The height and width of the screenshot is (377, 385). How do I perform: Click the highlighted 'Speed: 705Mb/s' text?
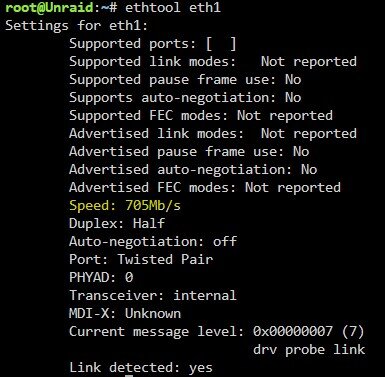pyautogui.click(x=125, y=206)
